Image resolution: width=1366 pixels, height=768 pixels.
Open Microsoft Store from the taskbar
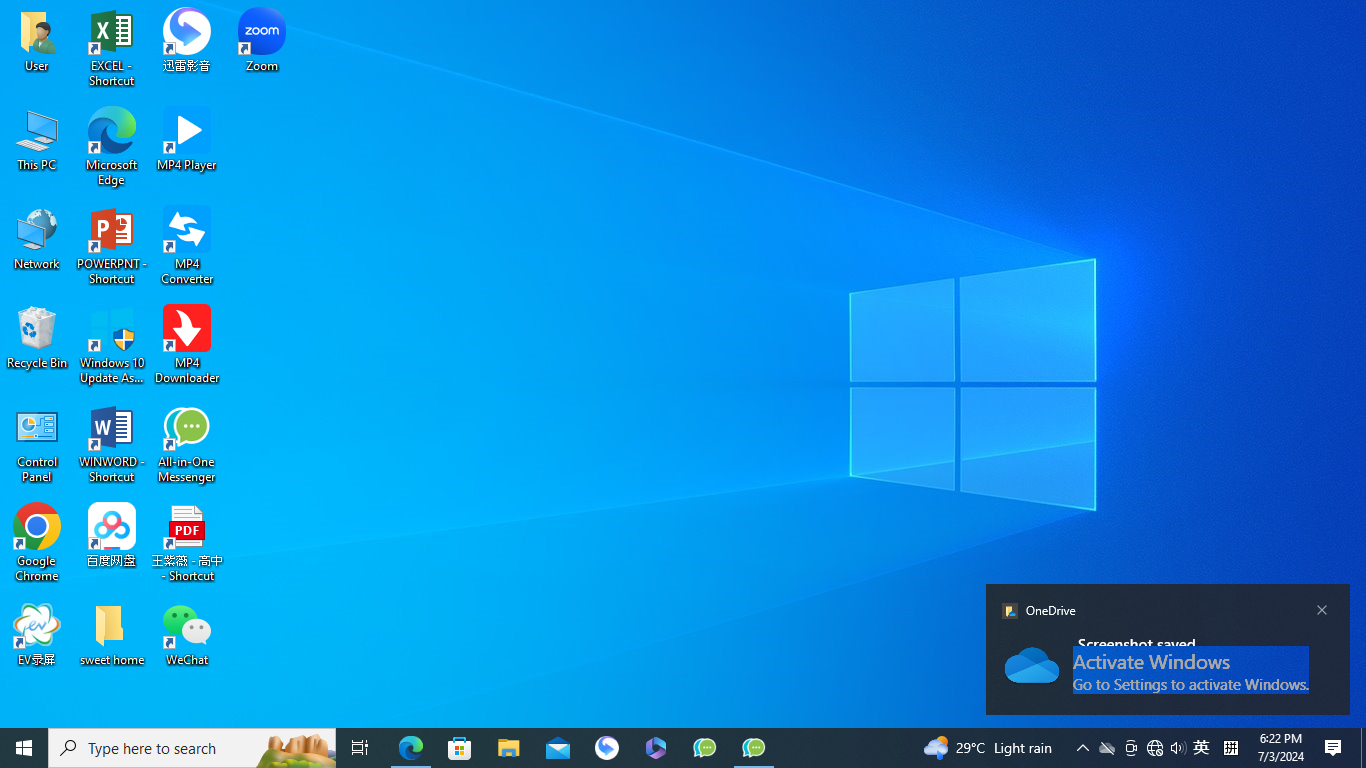click(460, 748)
